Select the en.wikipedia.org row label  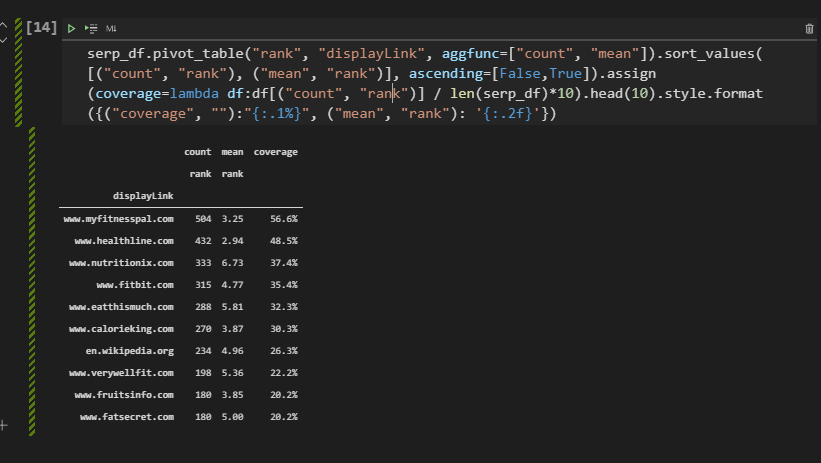coord(129,351)
